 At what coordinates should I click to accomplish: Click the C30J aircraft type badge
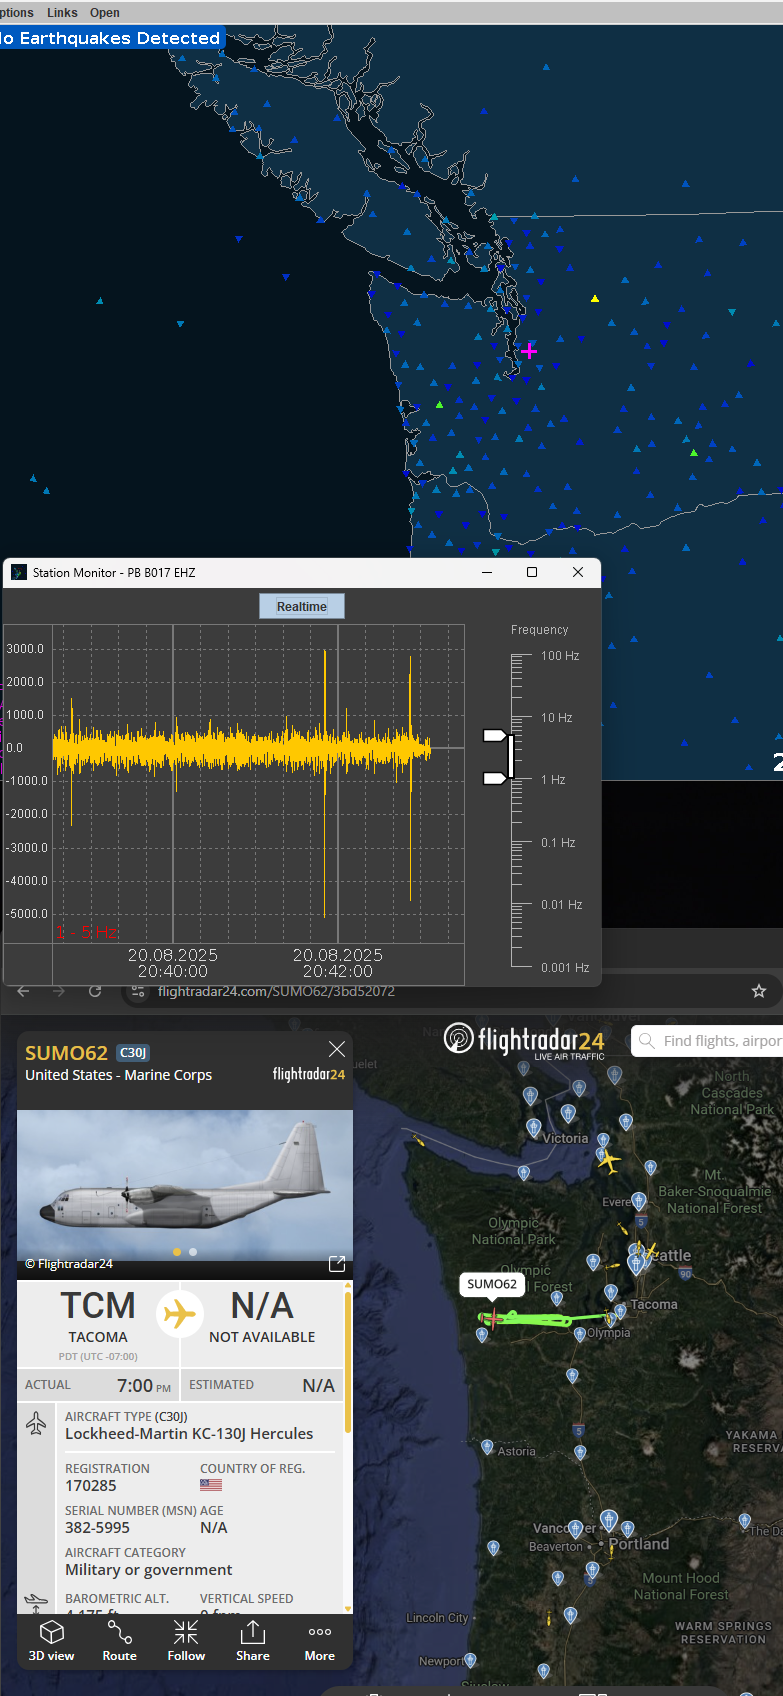(x=133, y=1052)
